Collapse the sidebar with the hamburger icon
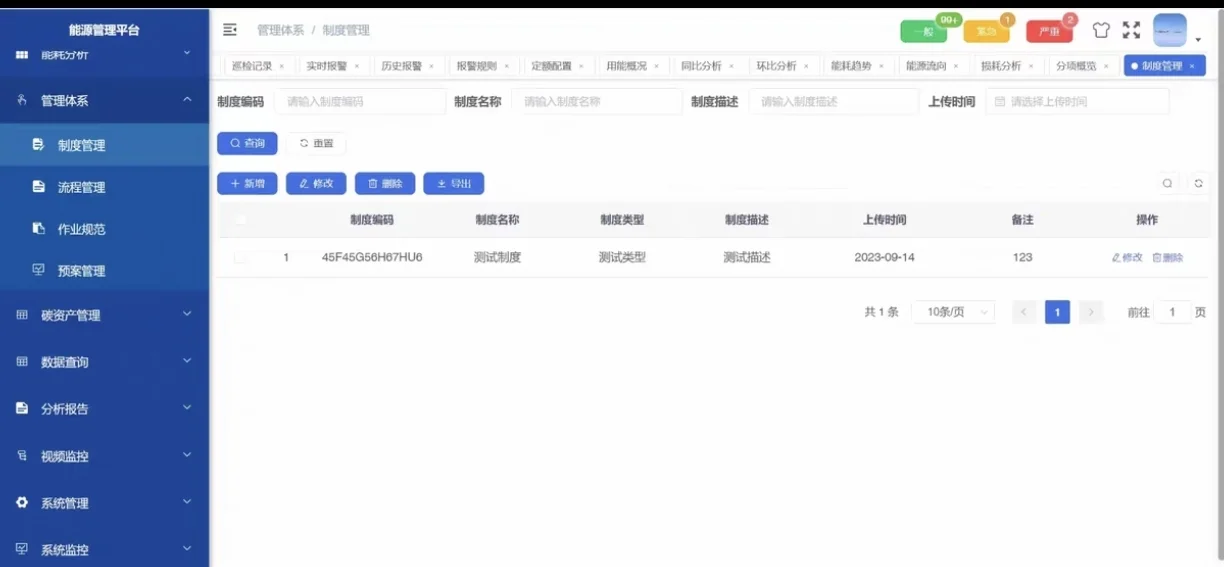This screenshot has height=567, width=1224. pos(230,30)
